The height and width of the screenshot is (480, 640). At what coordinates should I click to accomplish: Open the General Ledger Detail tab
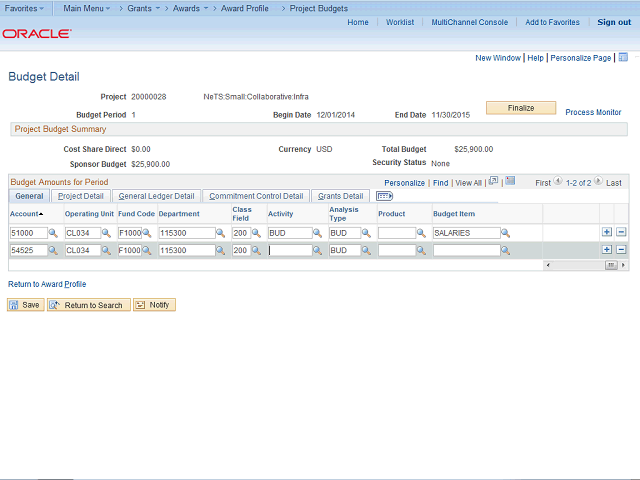click(156, 196)
